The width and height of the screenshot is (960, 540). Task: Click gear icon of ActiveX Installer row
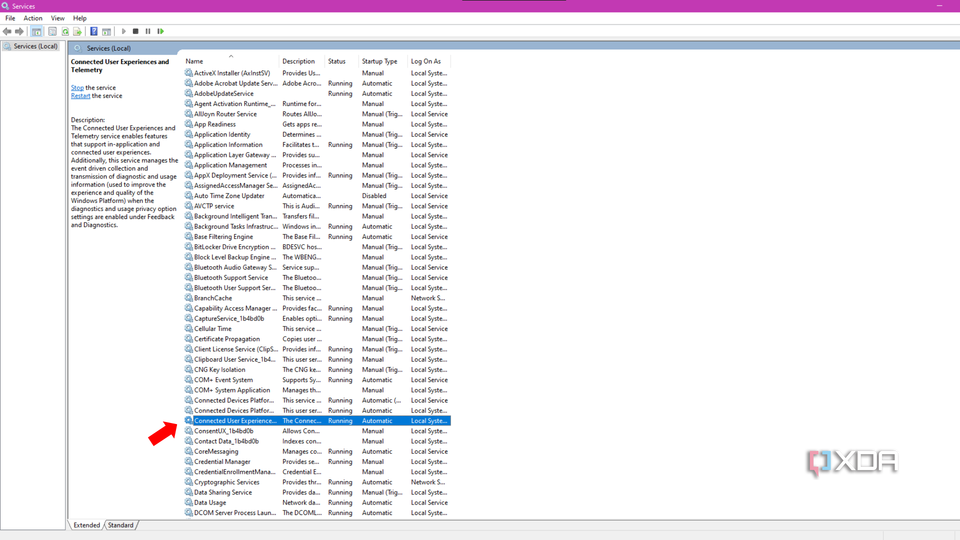pos(189,73)
